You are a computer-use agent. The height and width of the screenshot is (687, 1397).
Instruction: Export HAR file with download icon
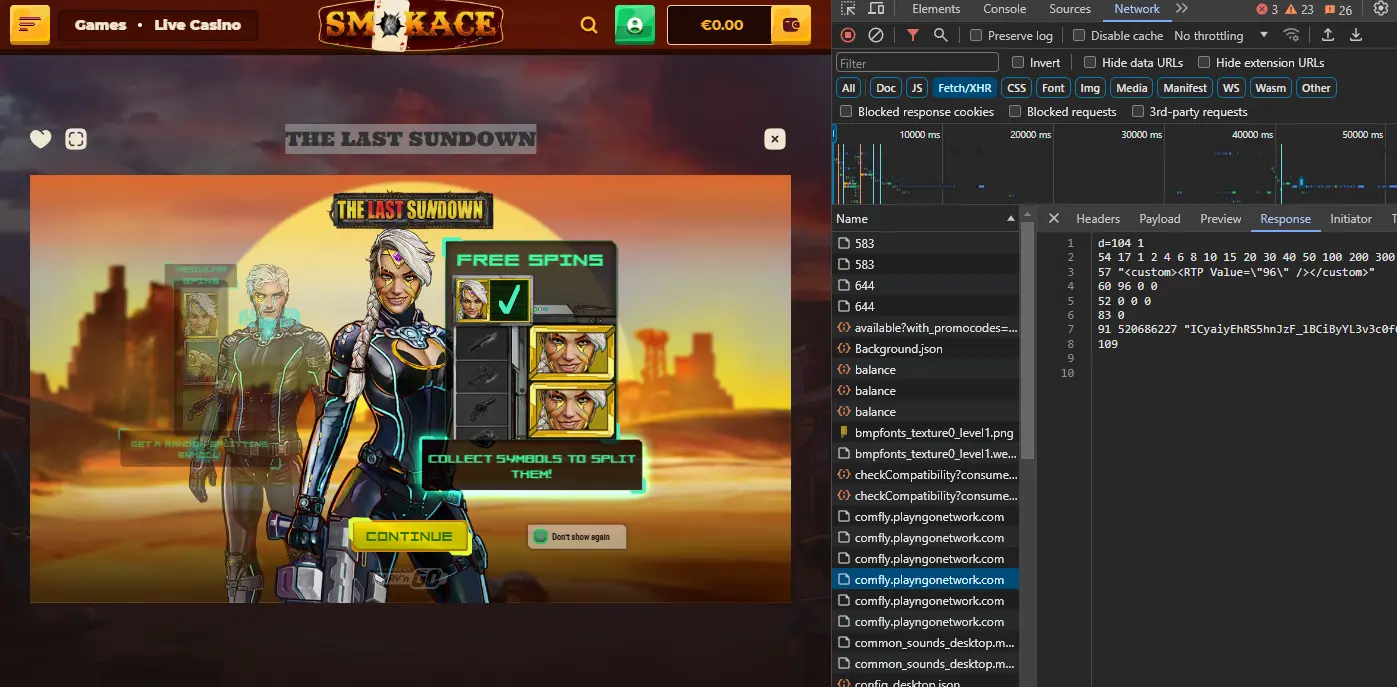(1356, 35)
